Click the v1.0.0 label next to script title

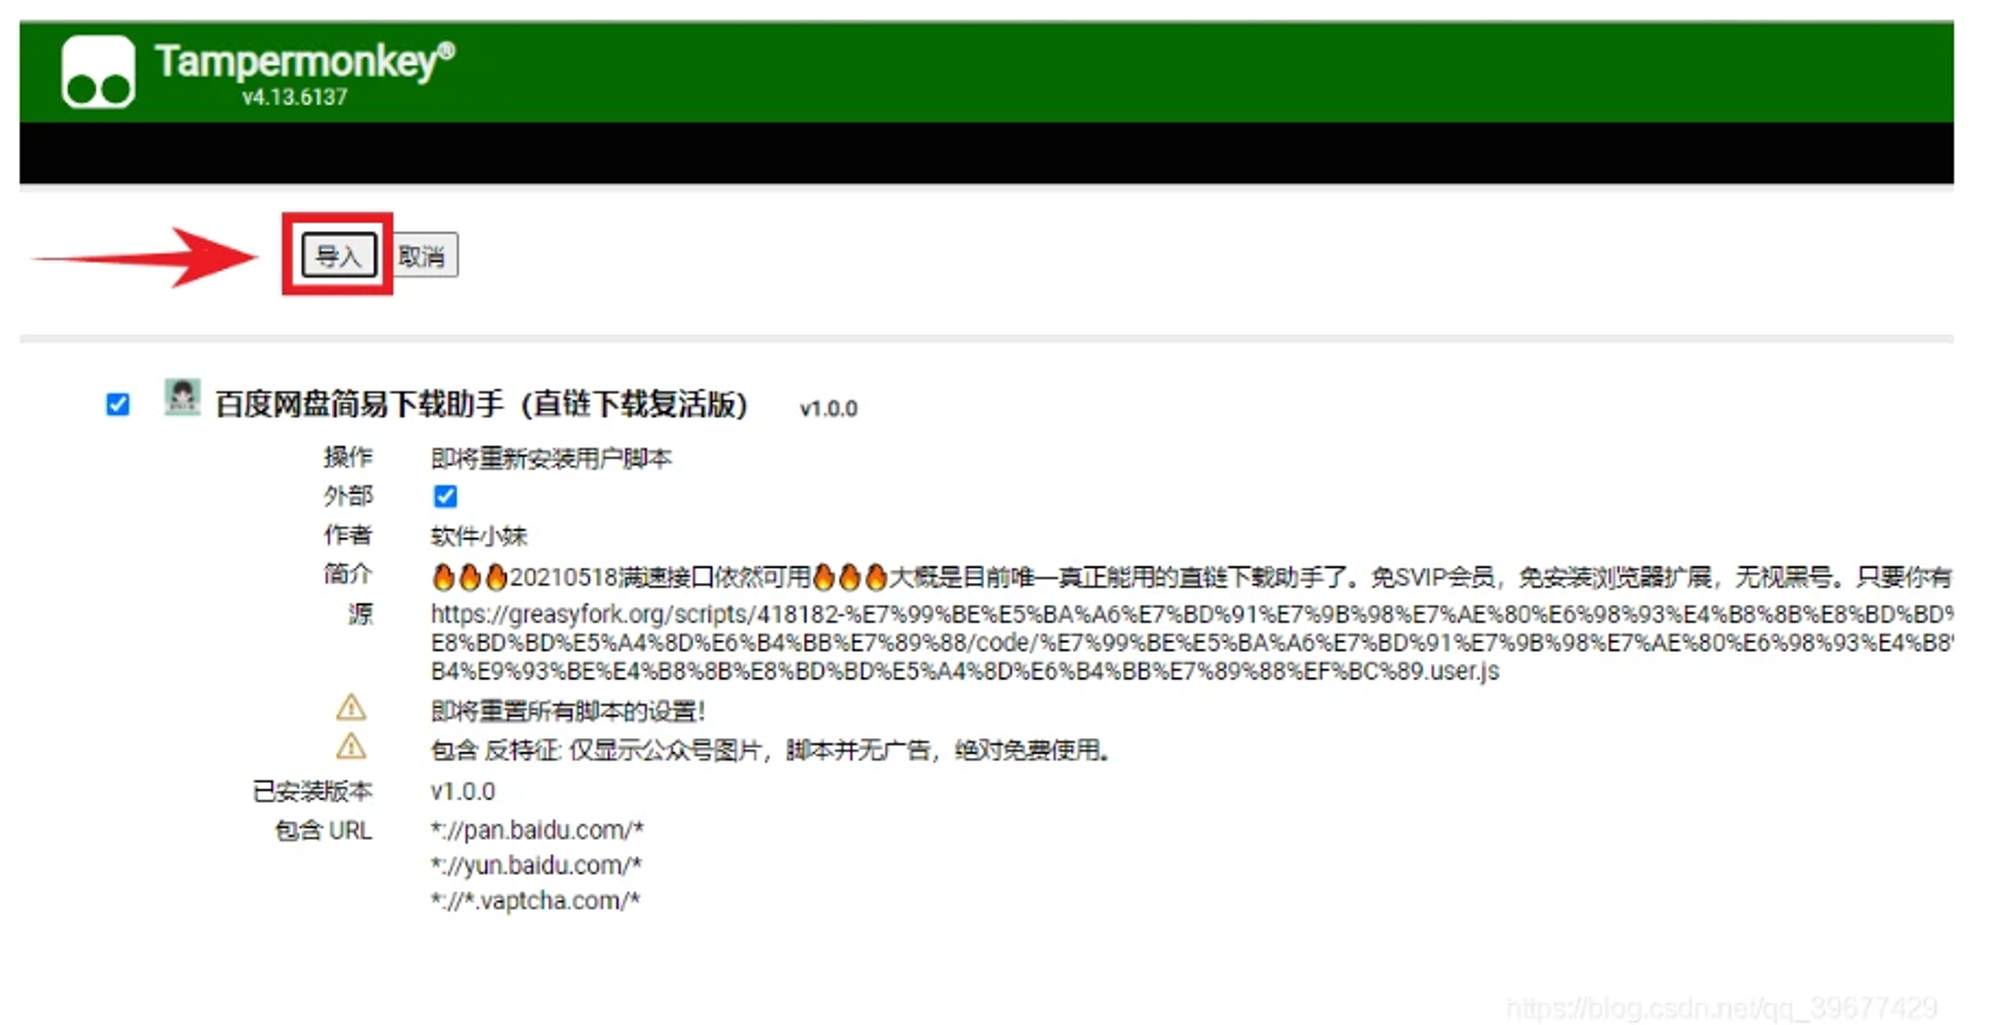829,408
